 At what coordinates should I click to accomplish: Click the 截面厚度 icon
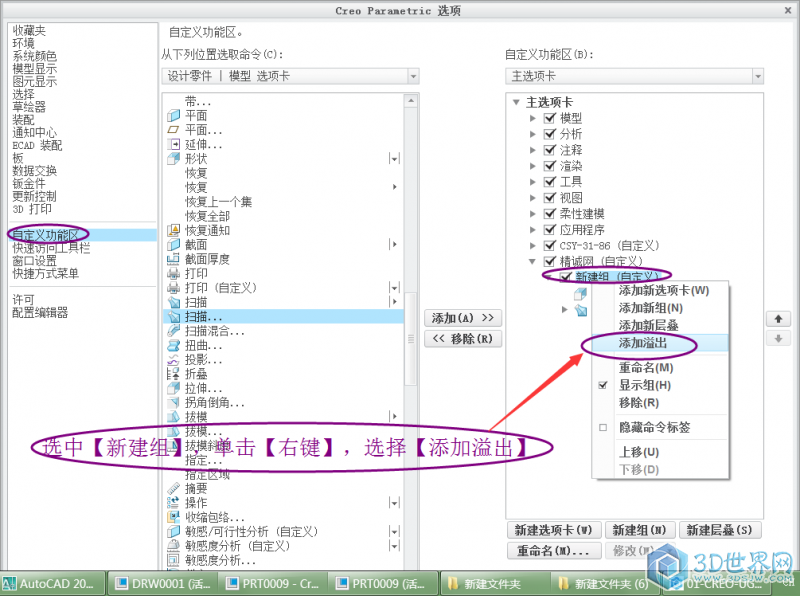tap(173, 259)
